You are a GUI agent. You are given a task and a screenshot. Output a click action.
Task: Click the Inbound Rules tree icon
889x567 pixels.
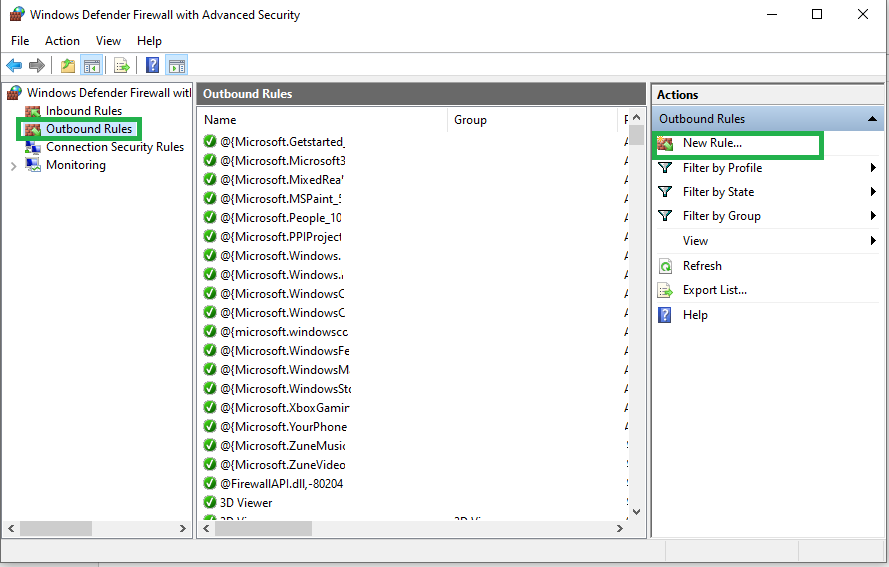click(33, 111)
